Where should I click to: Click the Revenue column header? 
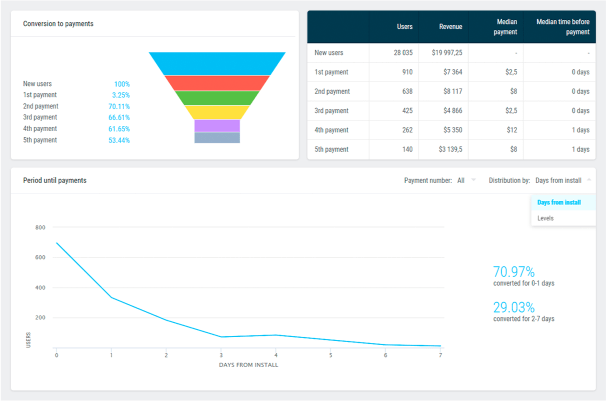(x=450, y=27)
